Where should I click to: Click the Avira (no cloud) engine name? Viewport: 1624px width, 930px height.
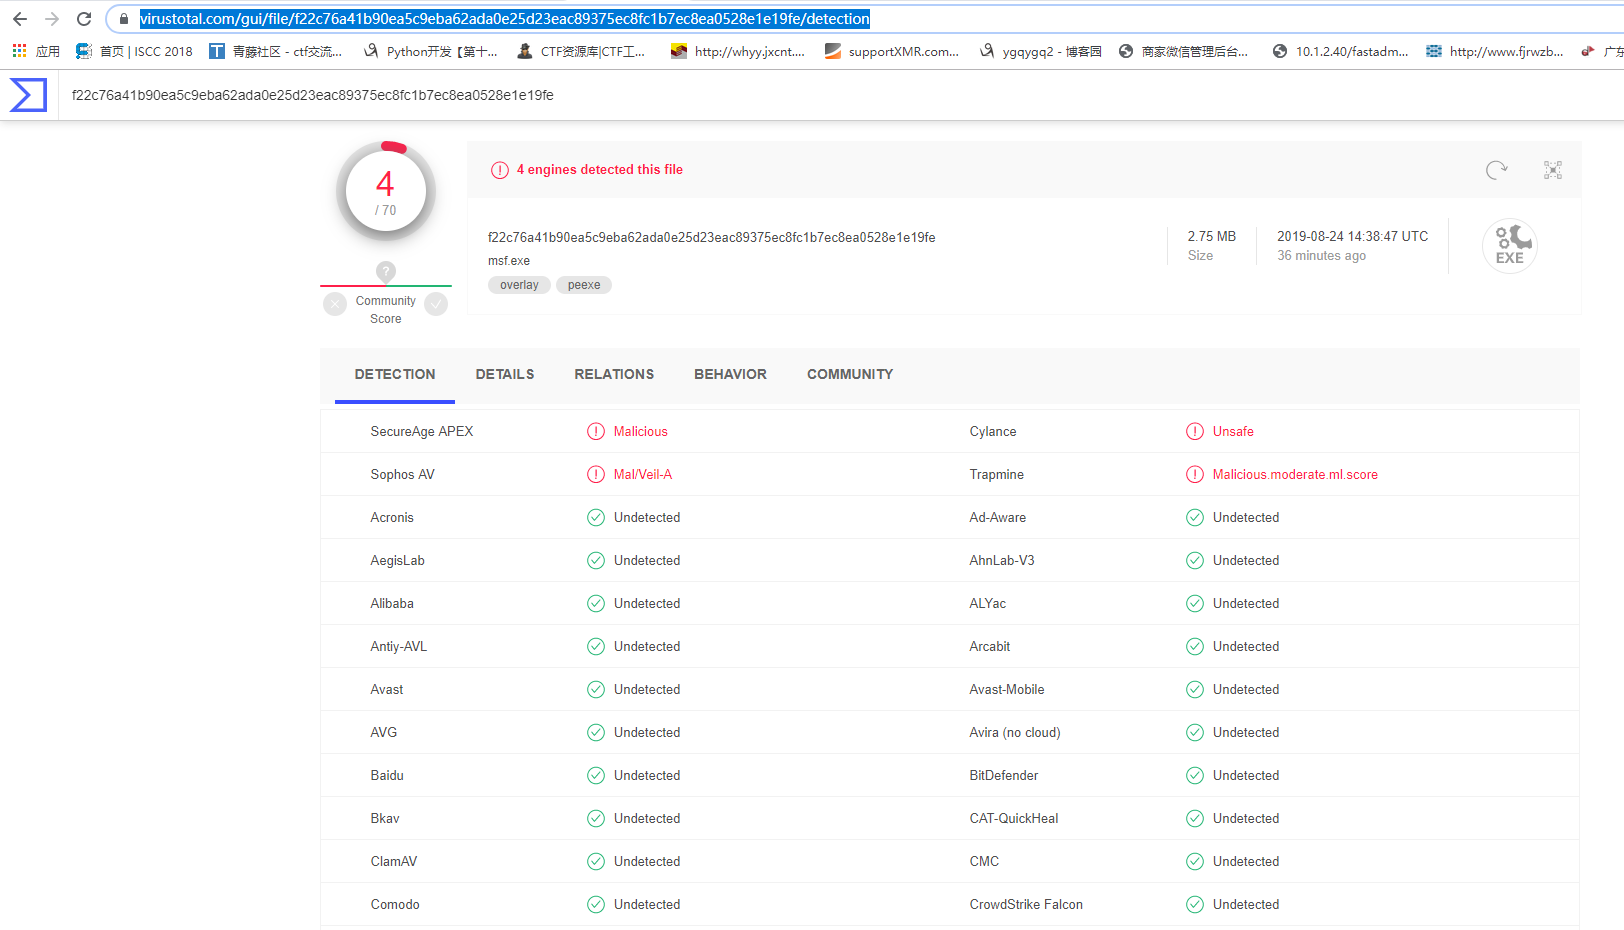coord(1015,732)
